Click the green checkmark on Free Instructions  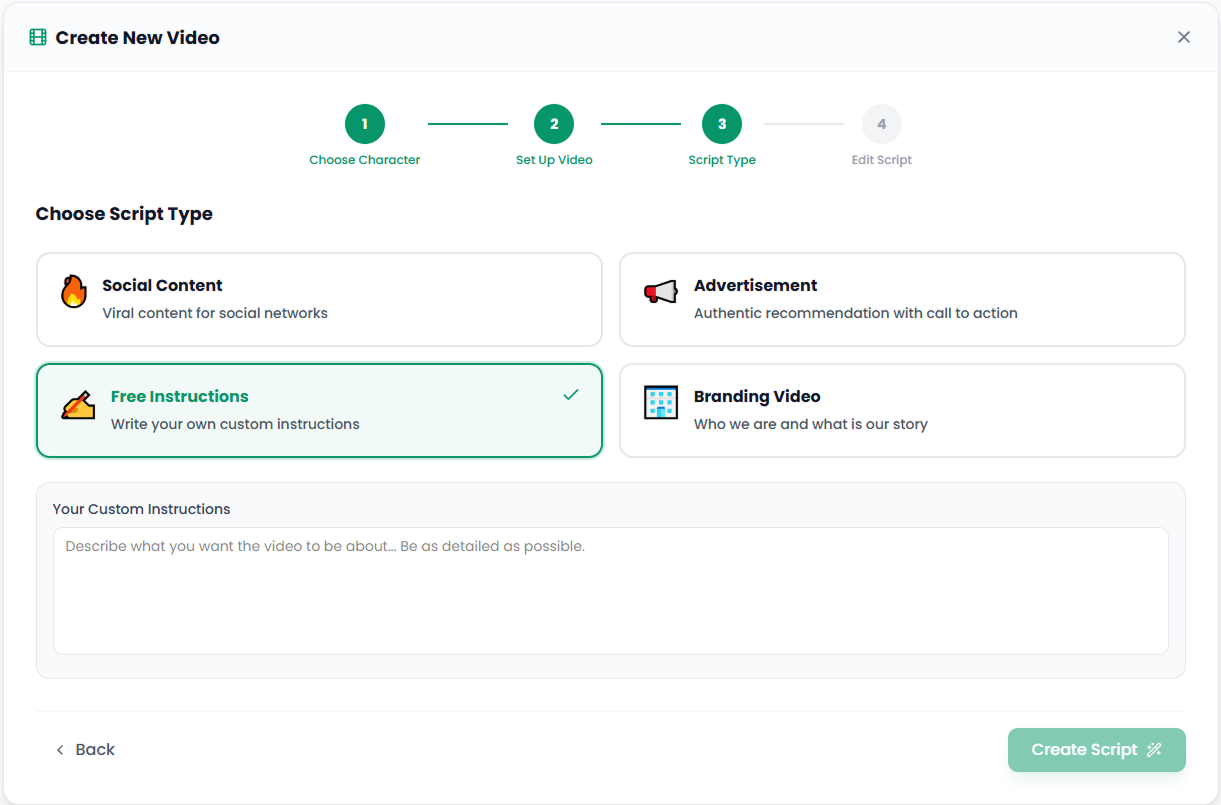571,395
